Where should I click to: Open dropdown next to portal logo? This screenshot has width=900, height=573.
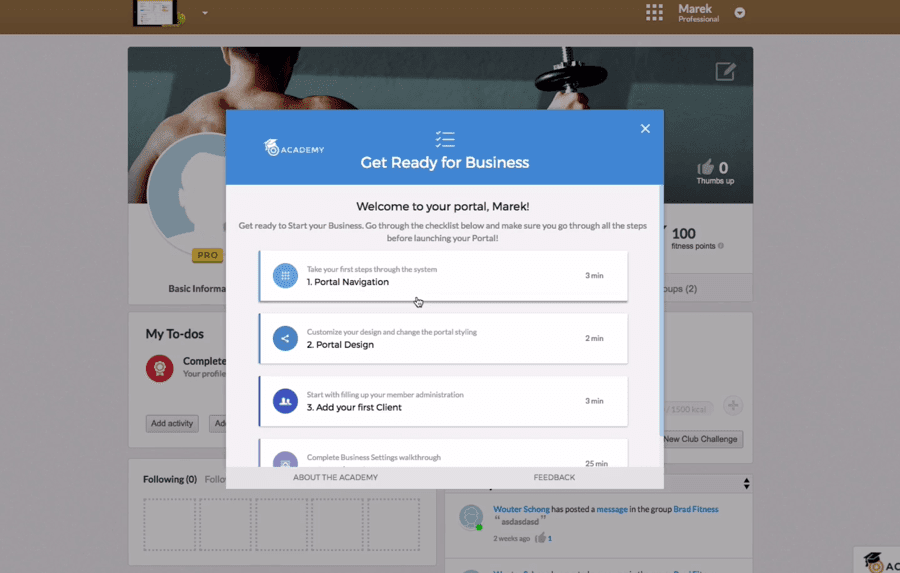point(205,13)
